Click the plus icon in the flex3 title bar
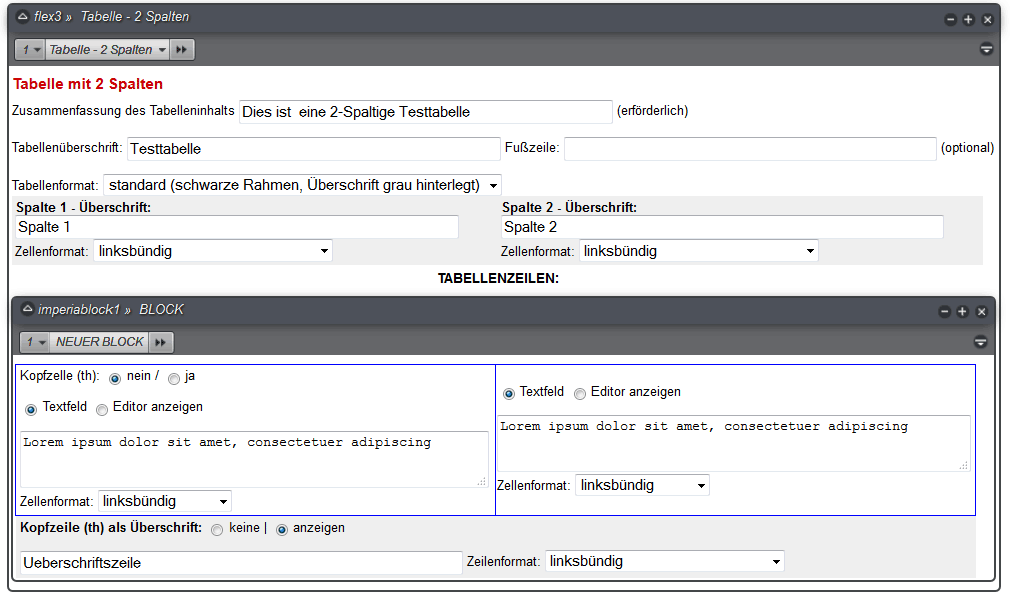 968,19
